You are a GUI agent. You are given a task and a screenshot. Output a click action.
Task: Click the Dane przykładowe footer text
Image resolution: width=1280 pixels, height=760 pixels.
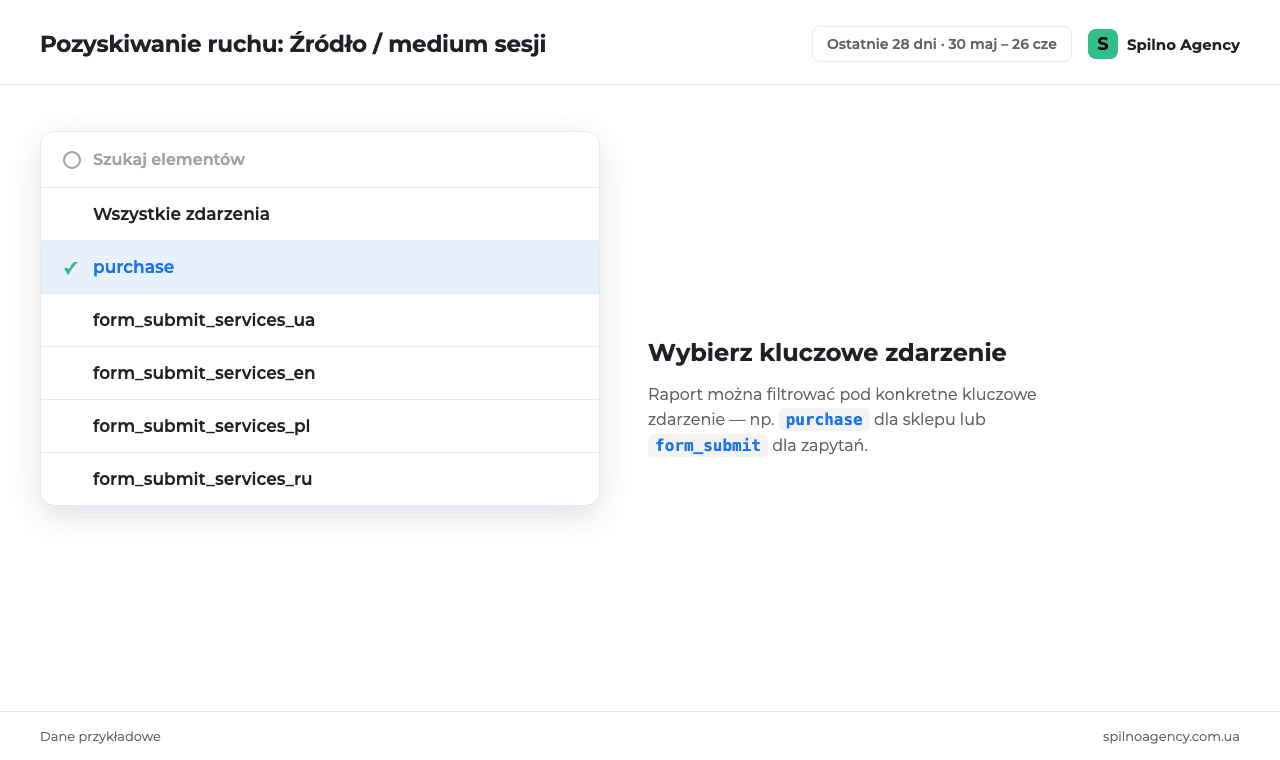pos(100,737)
